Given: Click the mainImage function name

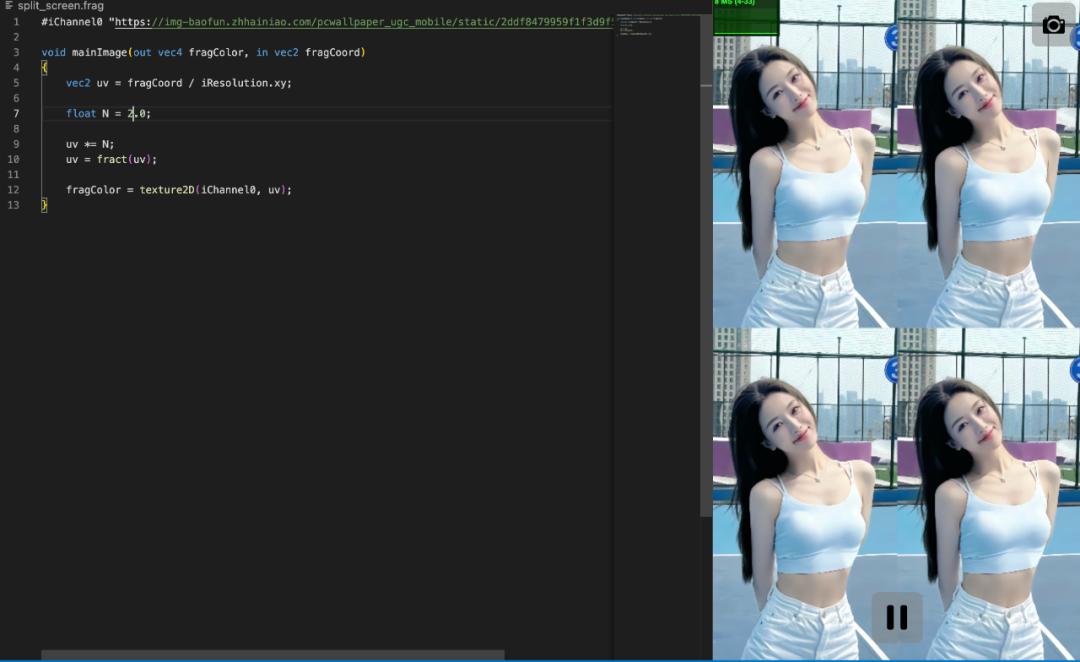Looking at the screenshot, I should [98, 53].
